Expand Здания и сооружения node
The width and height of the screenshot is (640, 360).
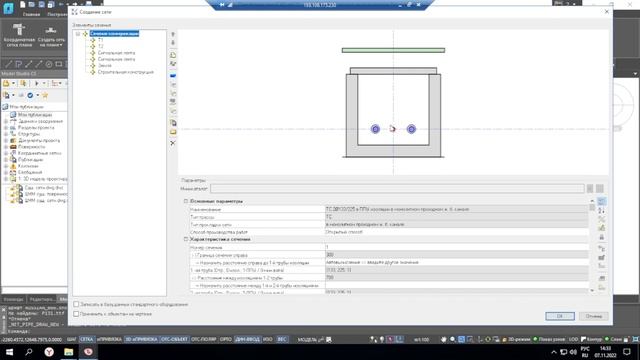tap(6, 121)
